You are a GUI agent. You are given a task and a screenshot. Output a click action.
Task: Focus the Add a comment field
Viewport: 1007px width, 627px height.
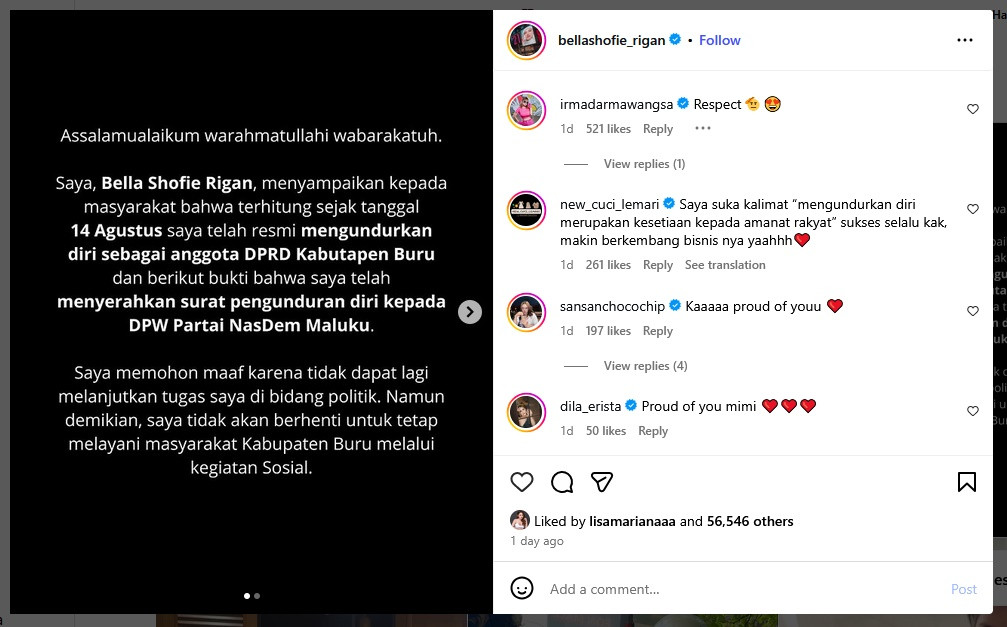point(745,589)
